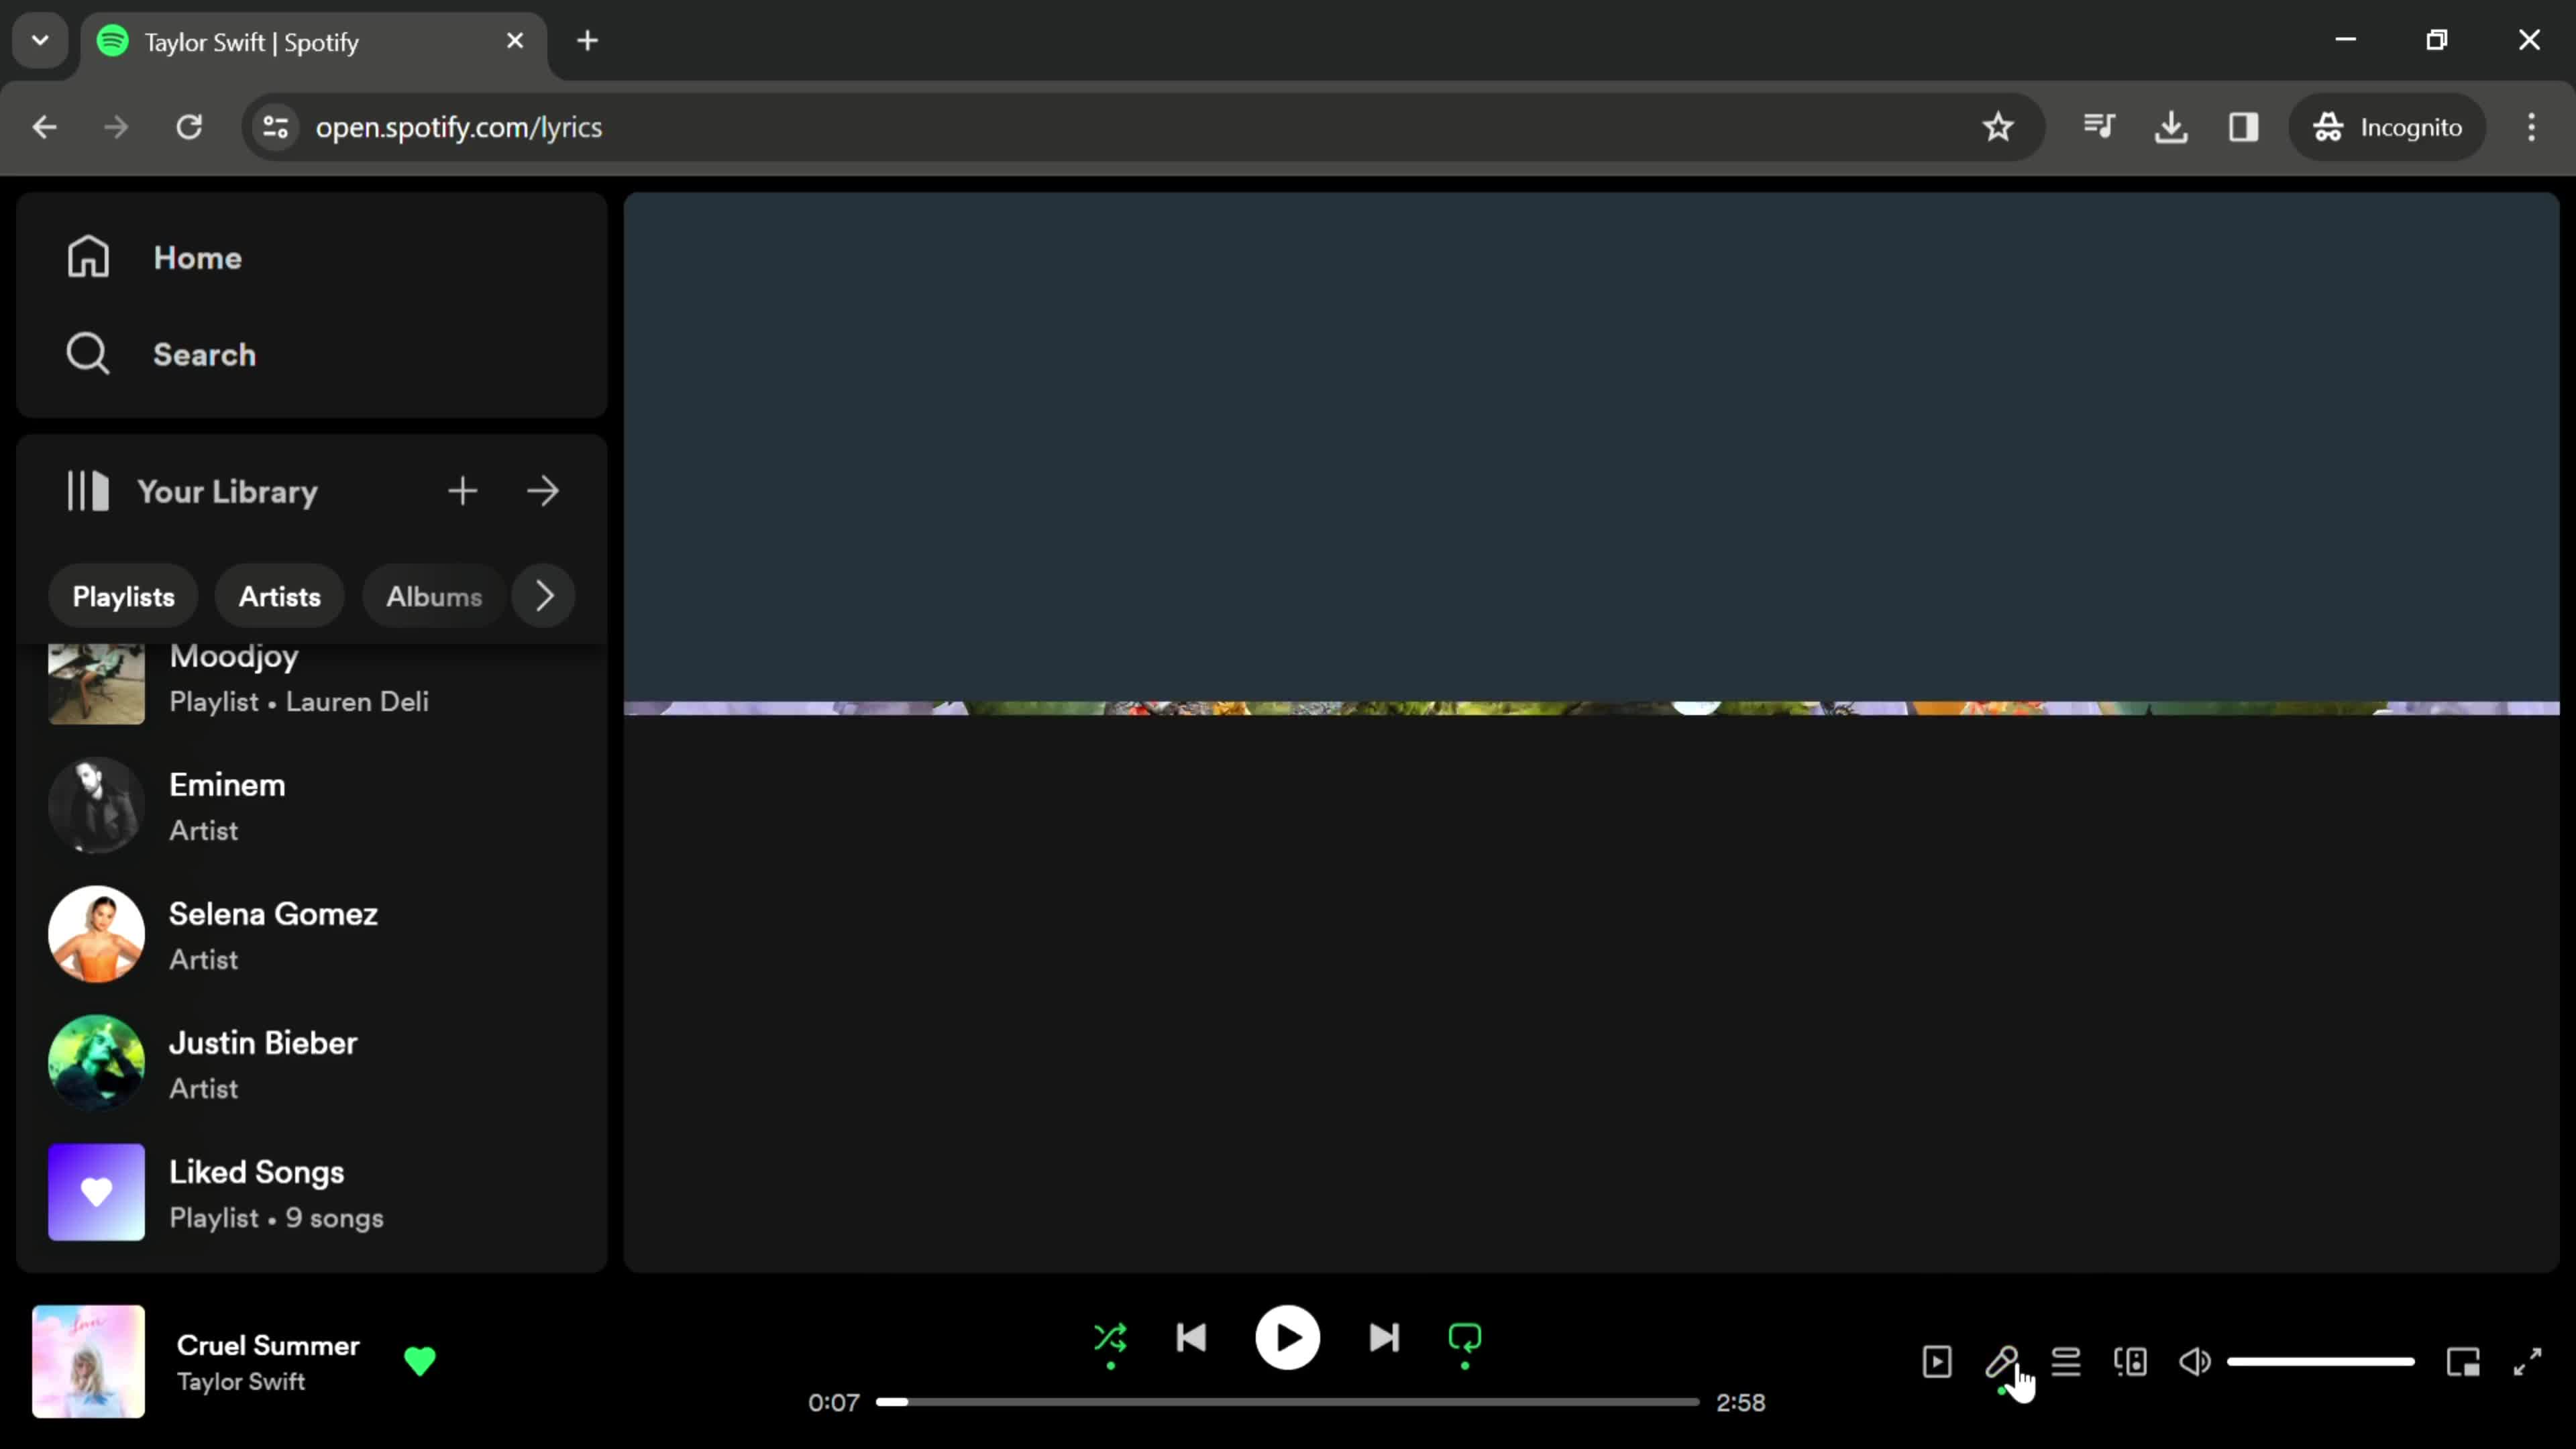Open the tab search dropdown
The height and width of the screenshot is (1449, 2576).
point(40,41)
